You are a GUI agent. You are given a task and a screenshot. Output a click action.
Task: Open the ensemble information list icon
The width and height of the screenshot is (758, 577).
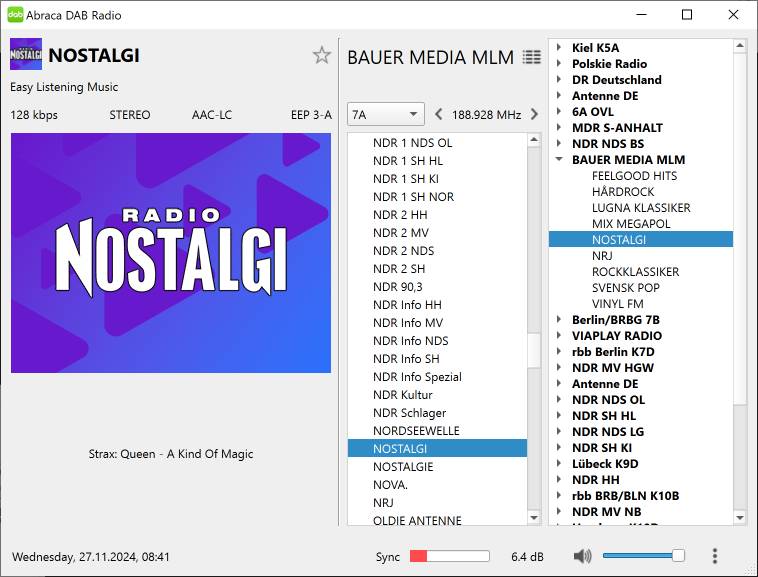[x=531, y=58]
